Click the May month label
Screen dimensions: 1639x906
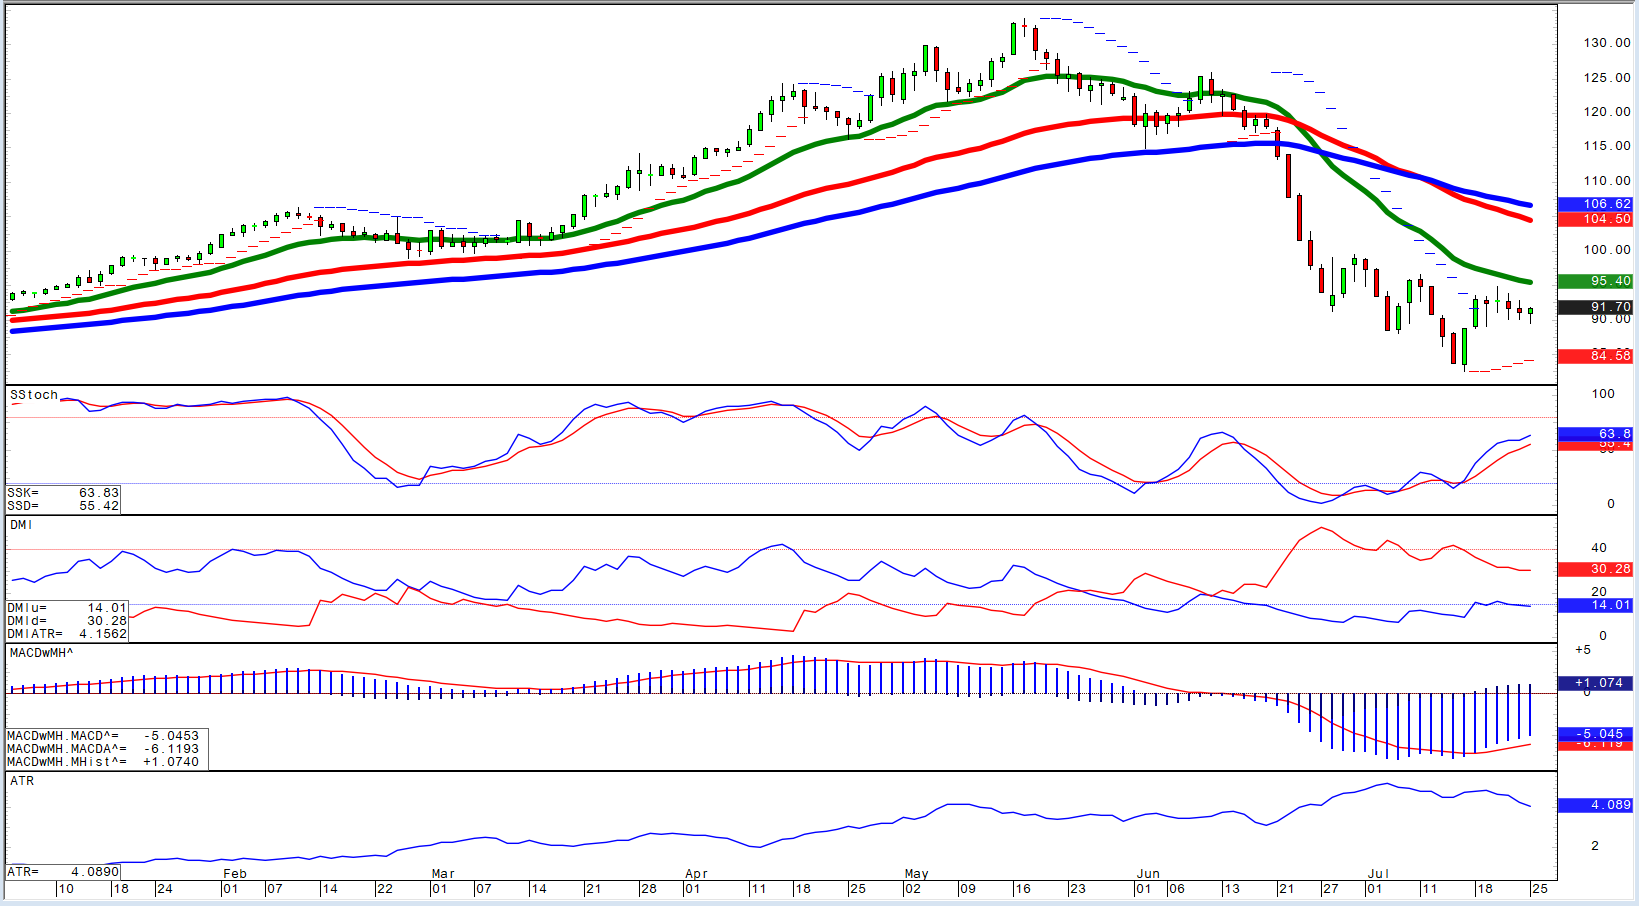(x=917, y=874)
